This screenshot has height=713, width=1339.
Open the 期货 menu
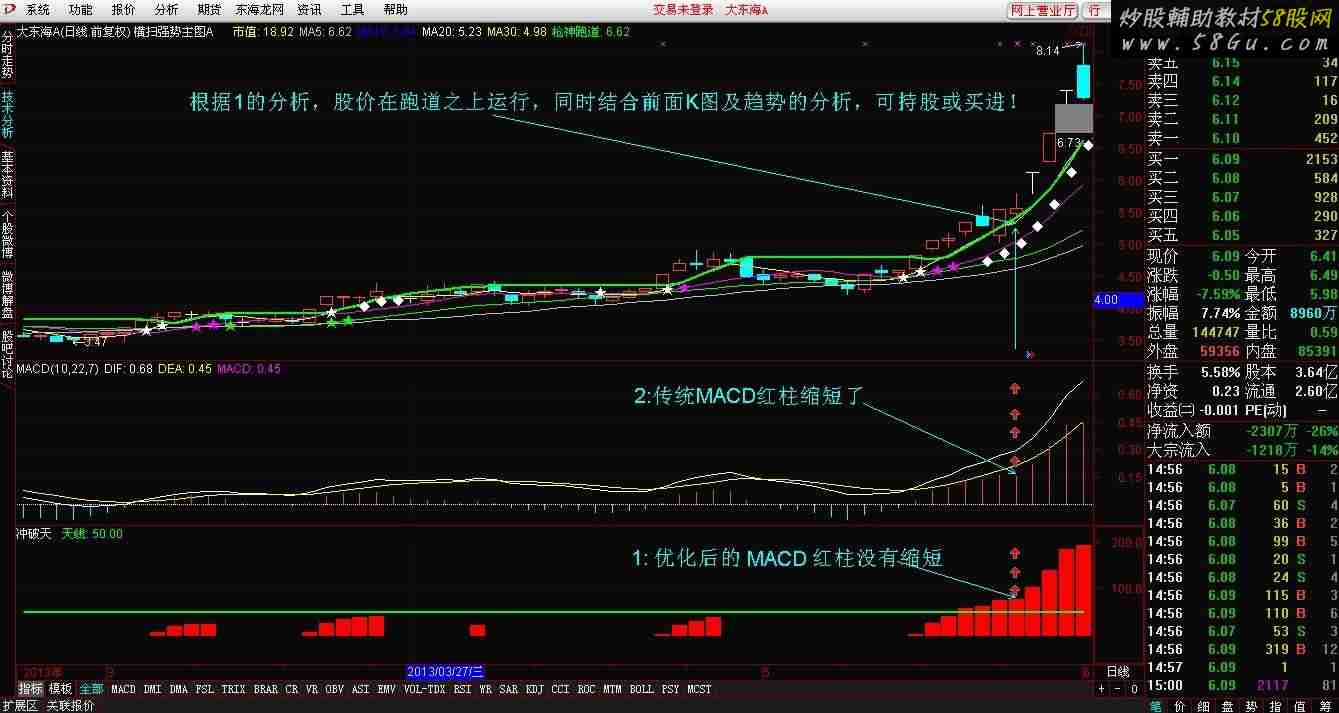209,9
